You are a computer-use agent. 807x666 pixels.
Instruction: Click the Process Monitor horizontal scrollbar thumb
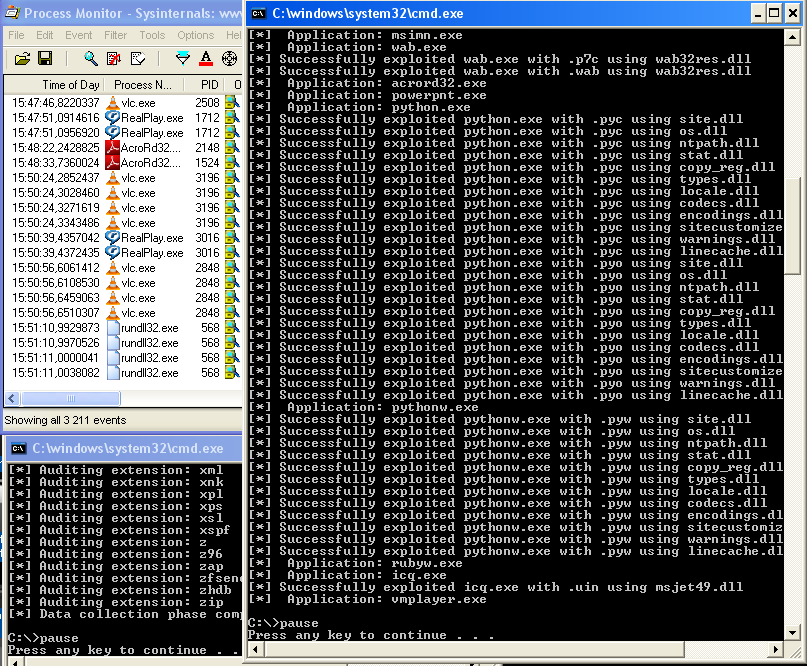pos(71,398)
